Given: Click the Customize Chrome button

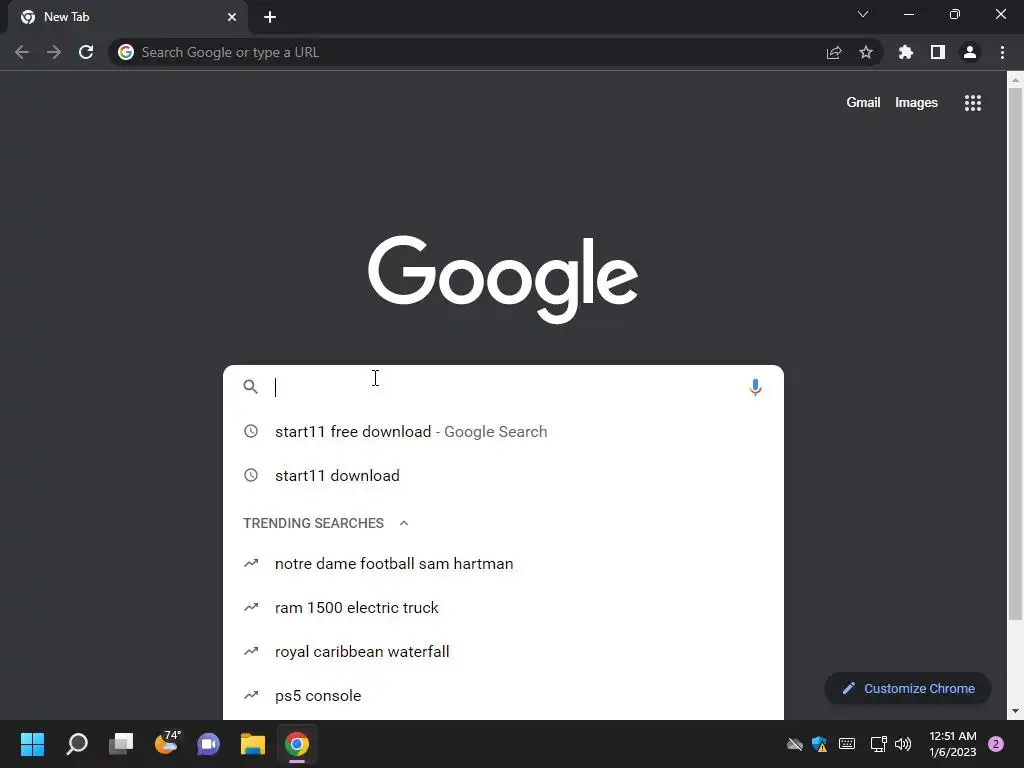Looking at the screenshot, I should point(908,688).
